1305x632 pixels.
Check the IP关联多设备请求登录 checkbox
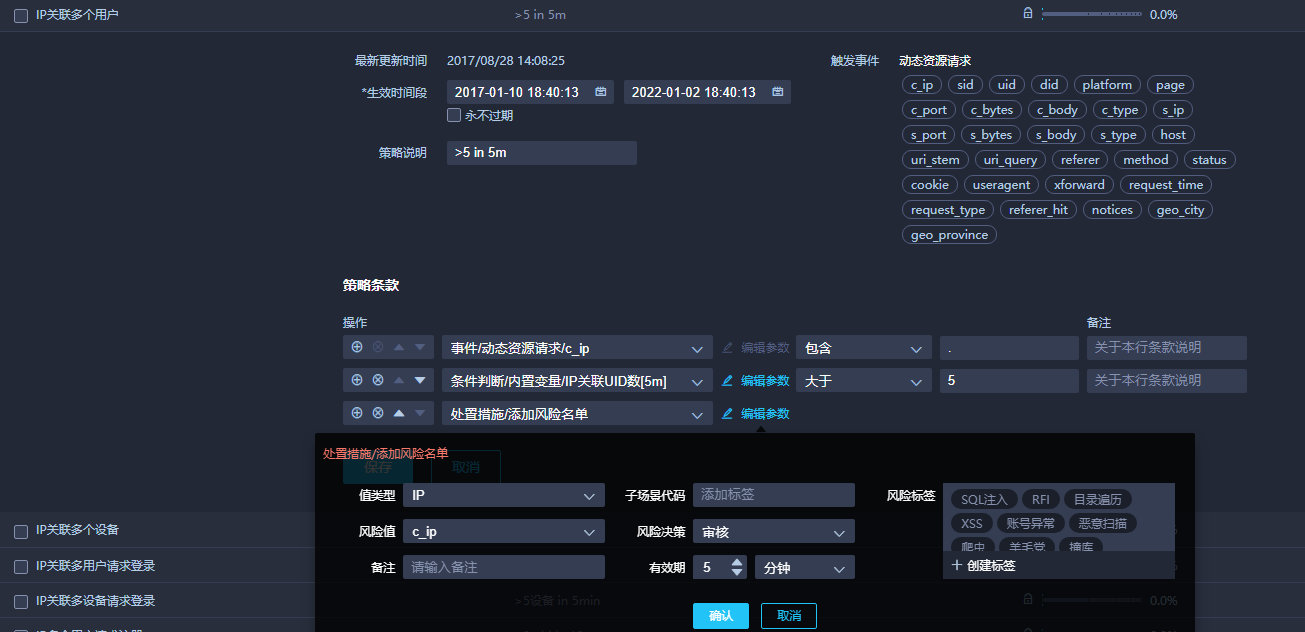pos(21,601)
